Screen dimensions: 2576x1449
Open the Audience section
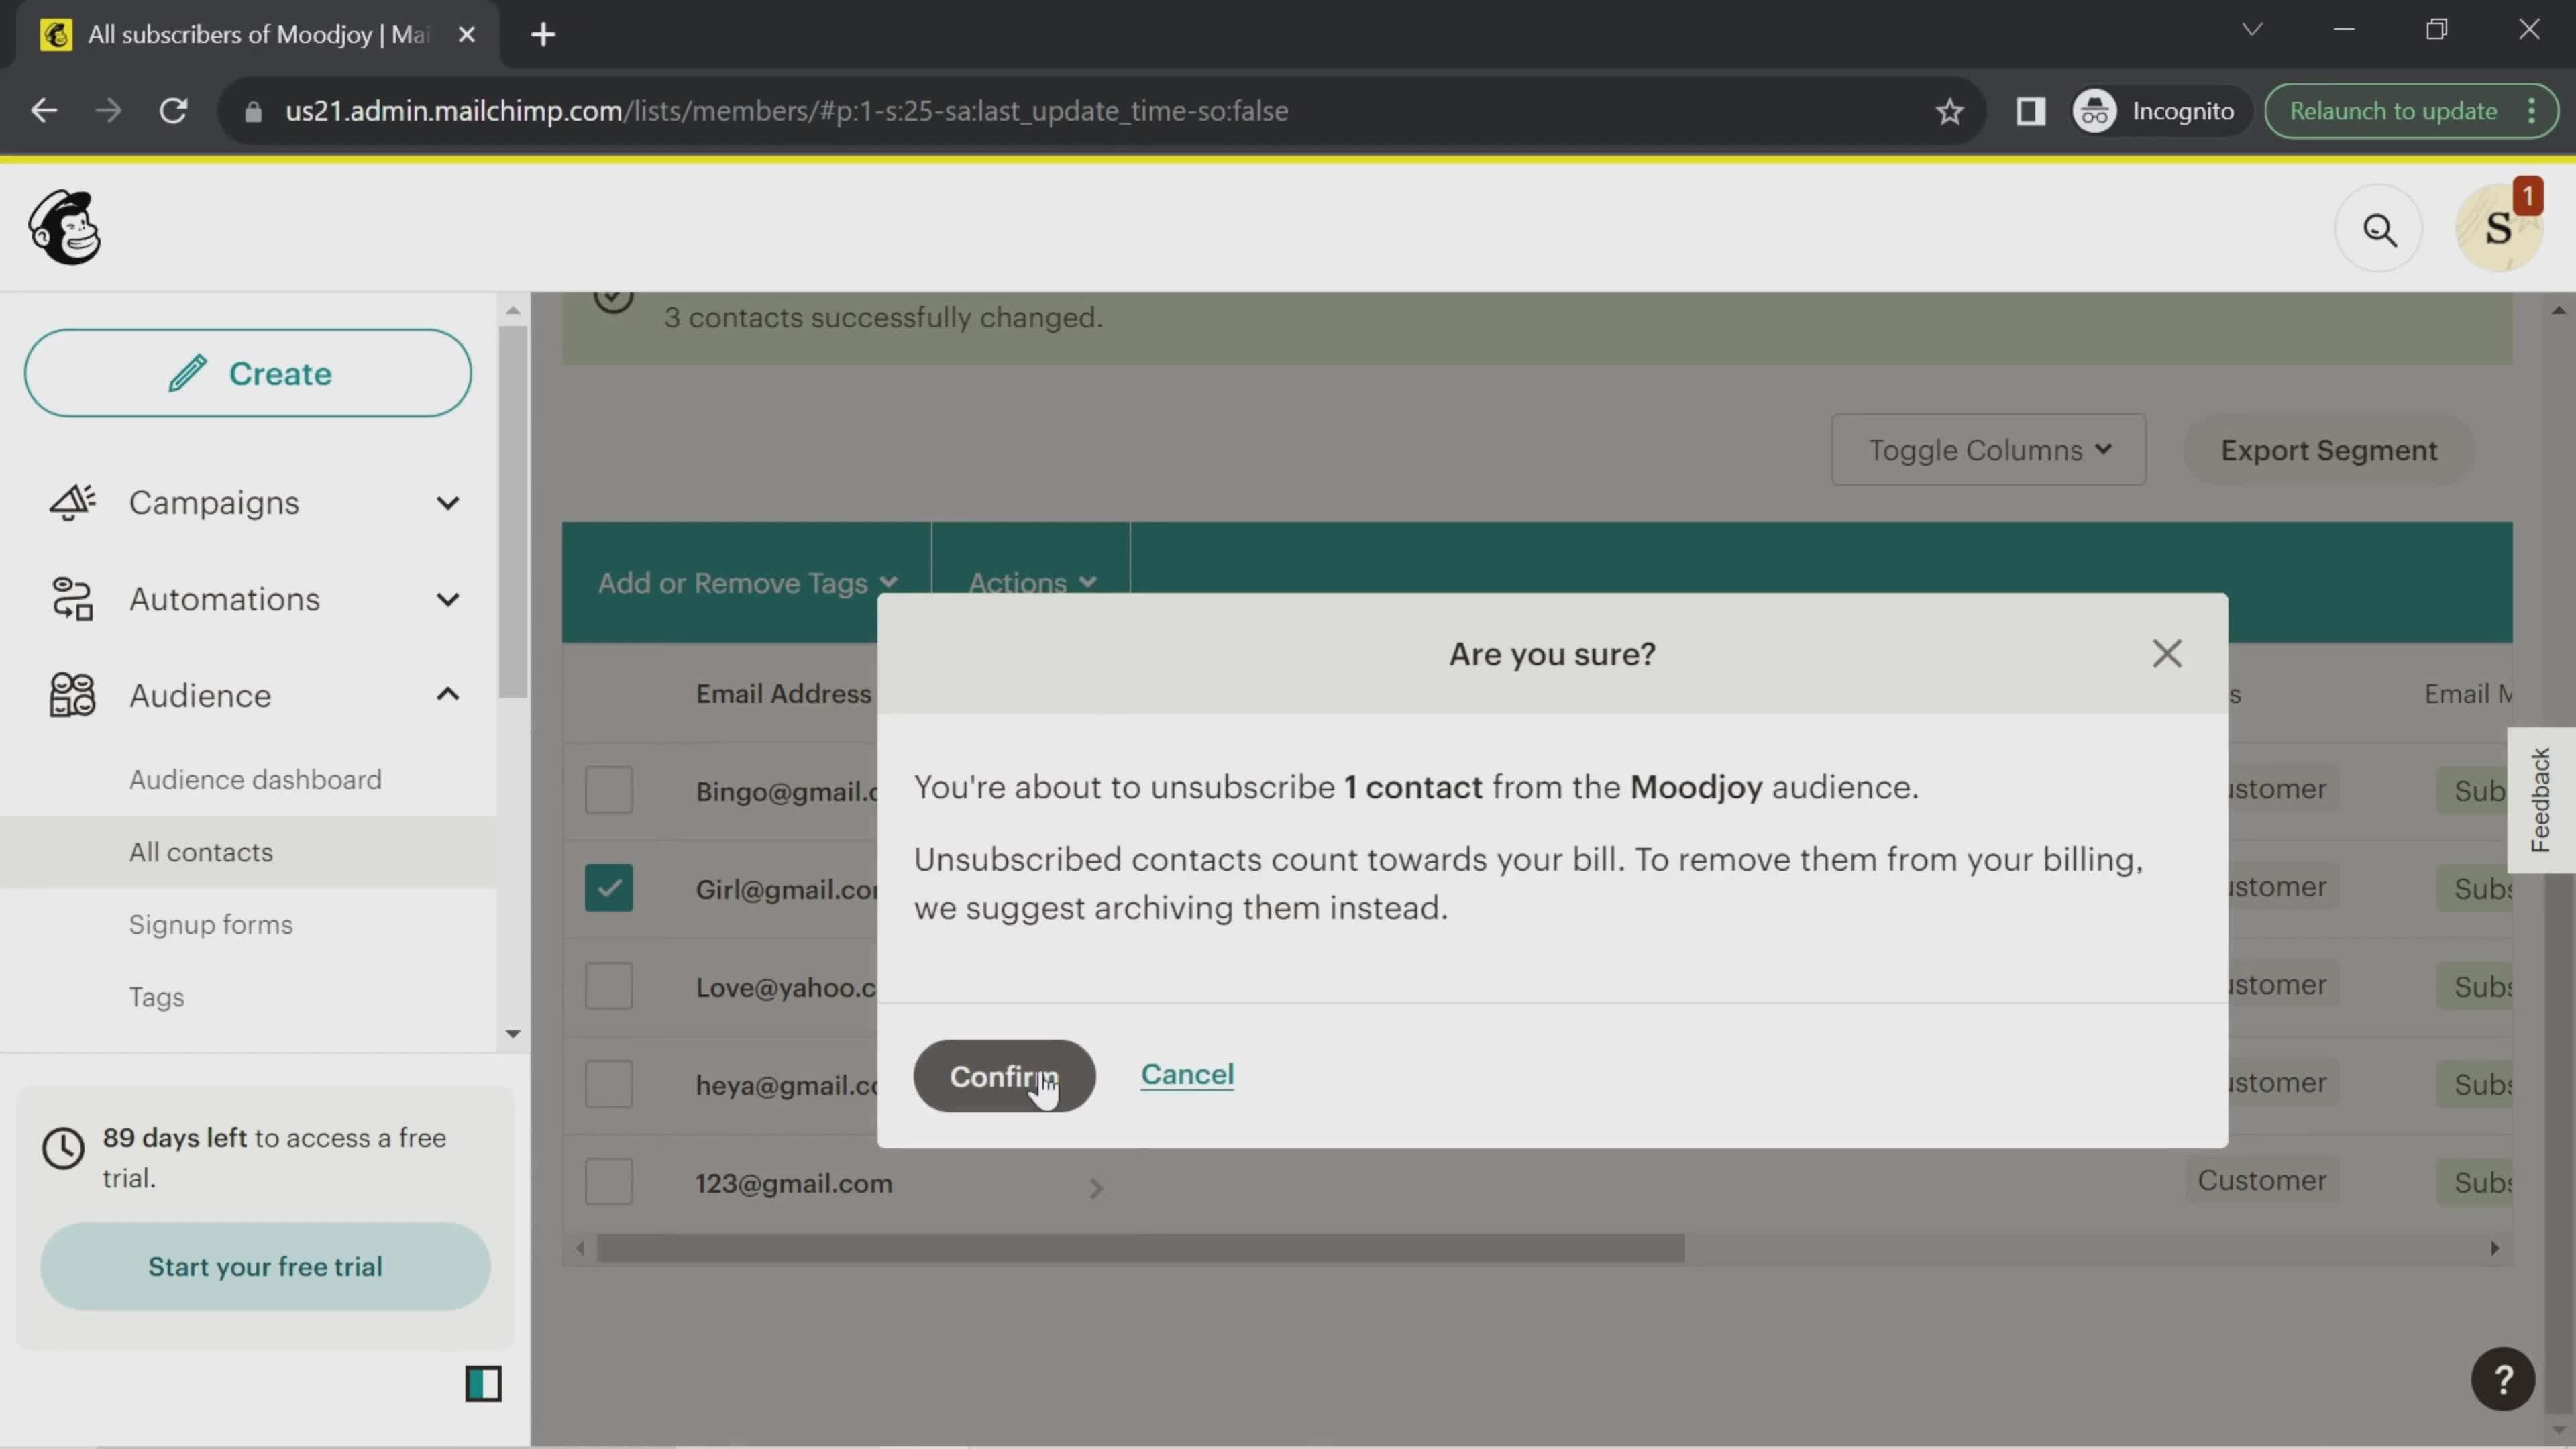point(200,694)
